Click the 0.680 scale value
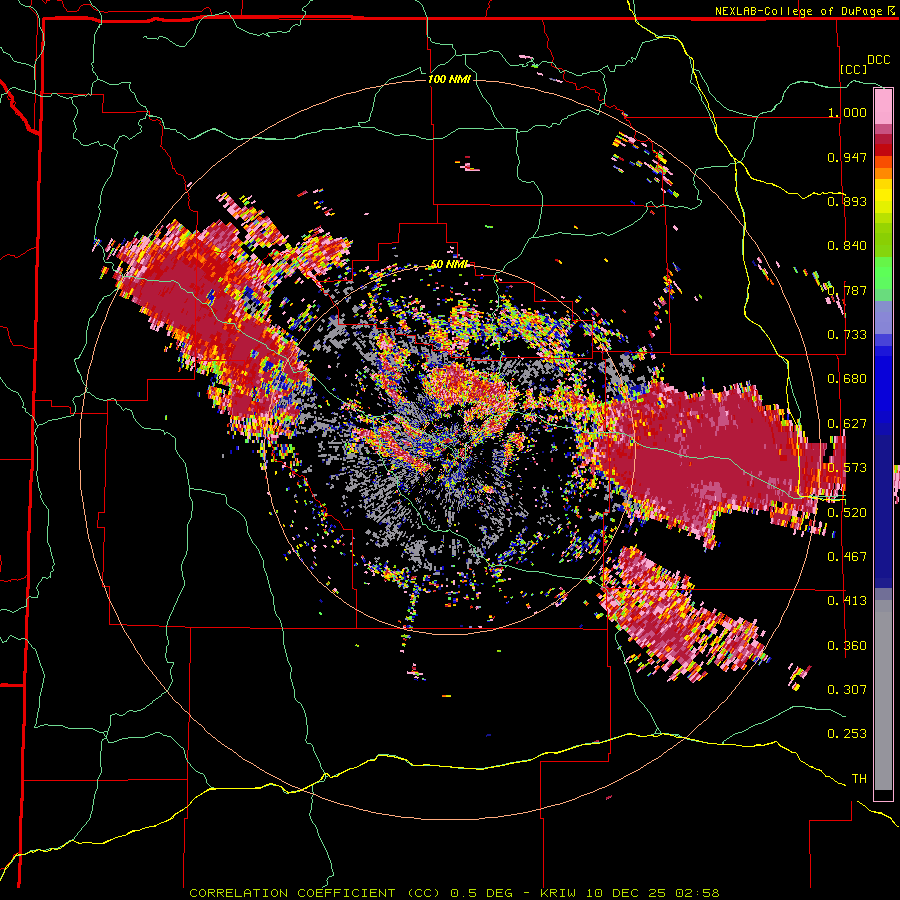900x900 pixels. coord(847,379)
